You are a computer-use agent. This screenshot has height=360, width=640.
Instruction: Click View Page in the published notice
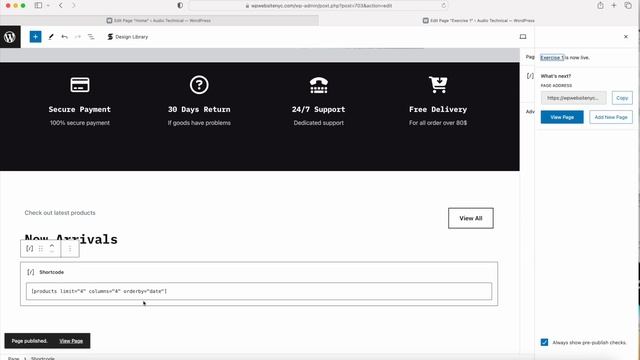[71, 341]
